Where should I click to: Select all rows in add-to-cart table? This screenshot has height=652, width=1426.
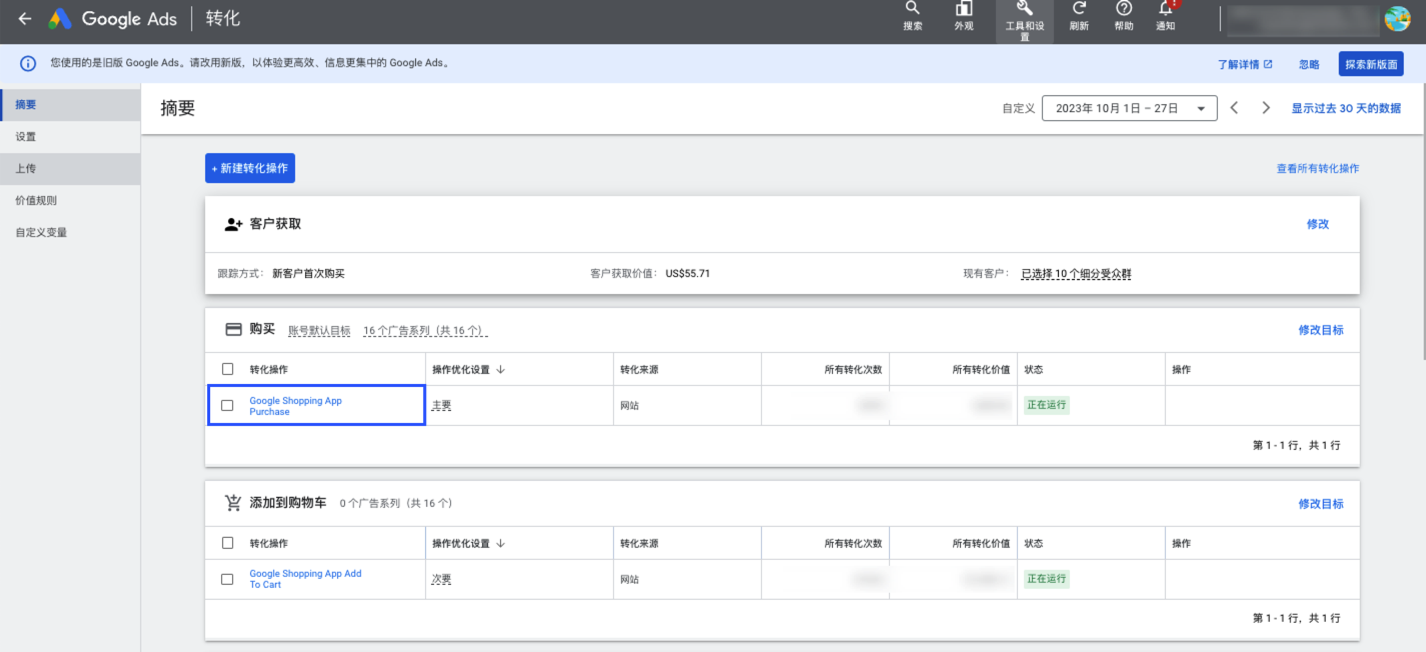[x=227, y=543]
